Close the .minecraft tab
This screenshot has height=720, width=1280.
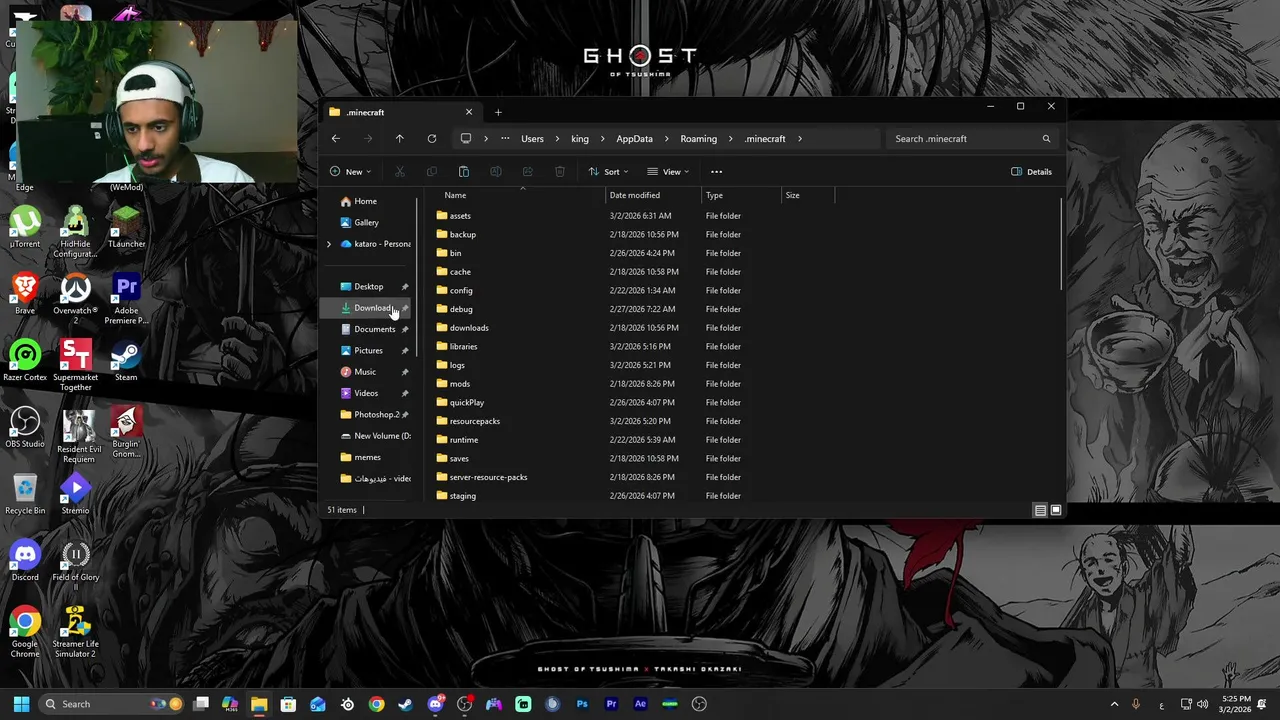click(468, 112)
